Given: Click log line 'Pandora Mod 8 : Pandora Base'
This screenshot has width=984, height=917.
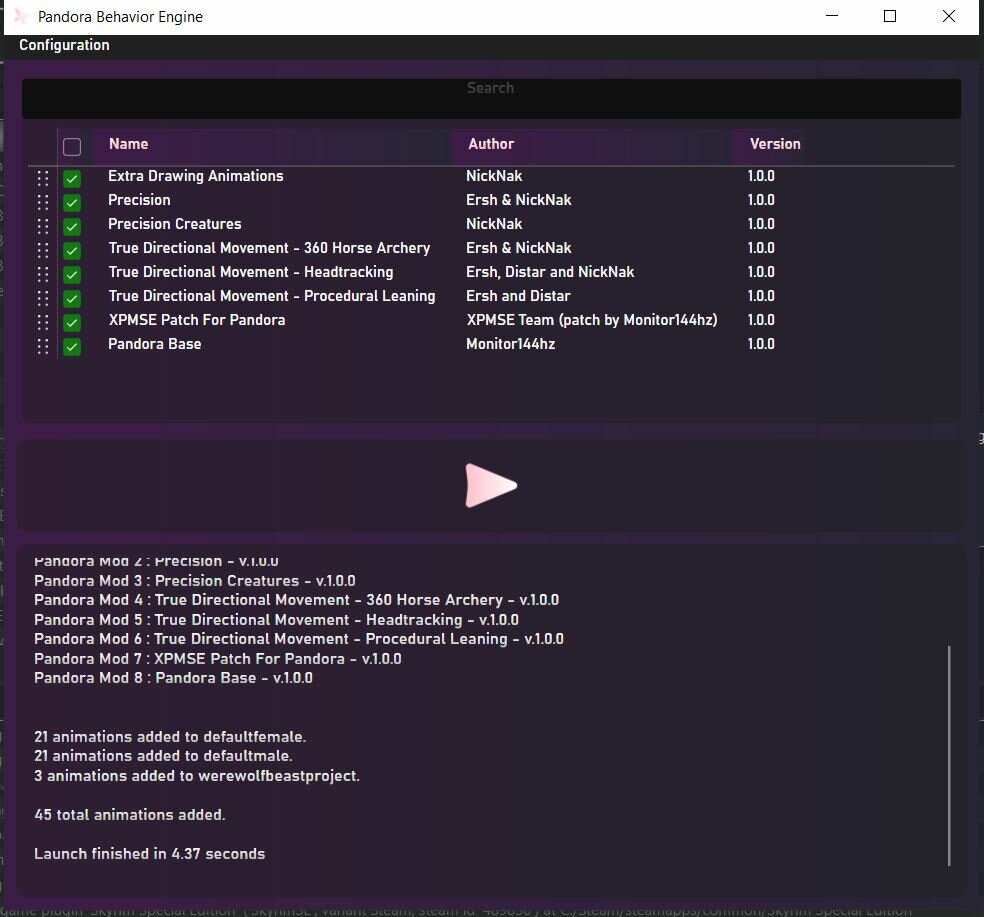Looking at the screenshot, I should (x=173, y=678).
